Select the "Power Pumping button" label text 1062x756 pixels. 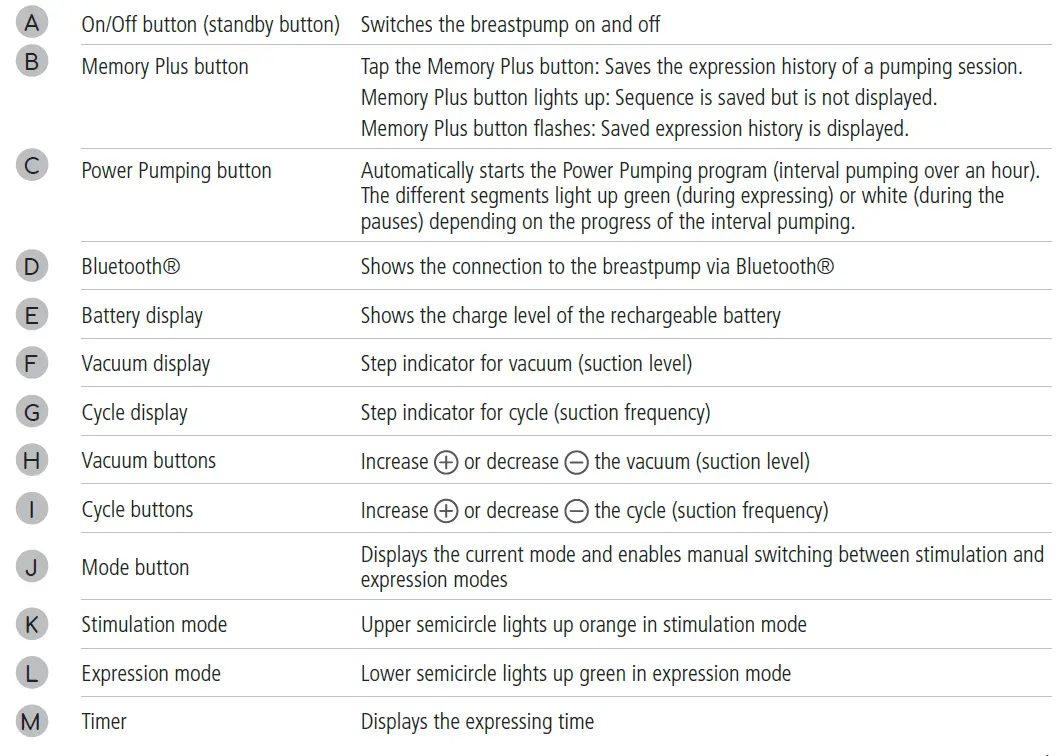(x=176, y=170)
